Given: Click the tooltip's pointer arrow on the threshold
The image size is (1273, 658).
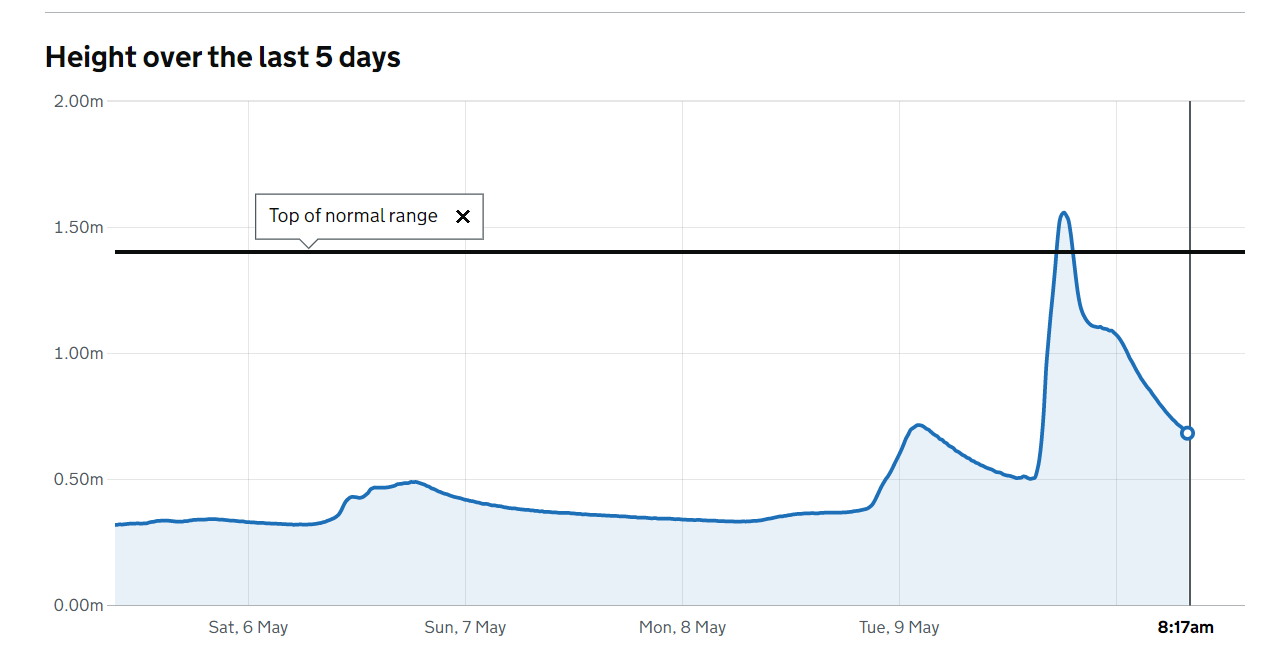Looking at the screenshot, I should coord(309,244).
